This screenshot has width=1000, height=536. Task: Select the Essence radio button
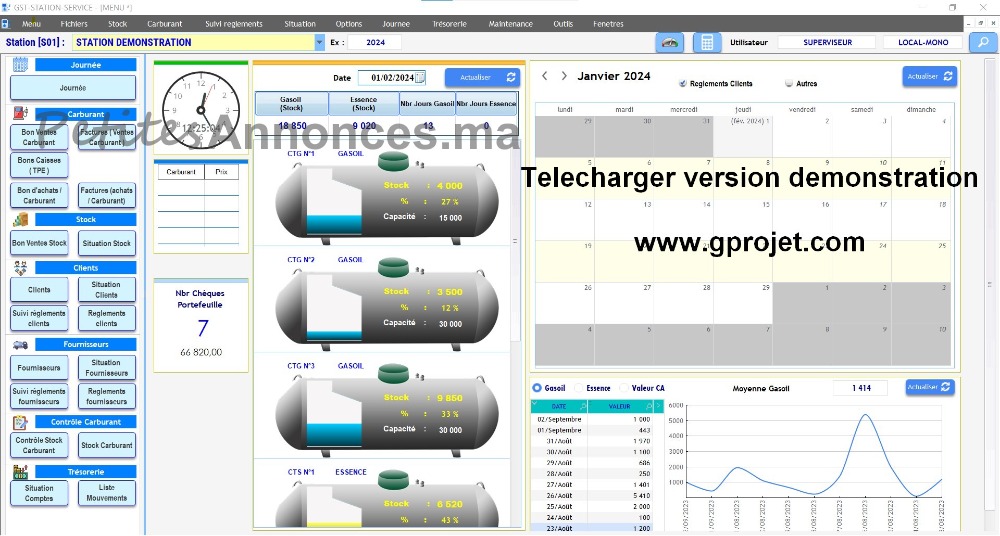coord(578,388)
